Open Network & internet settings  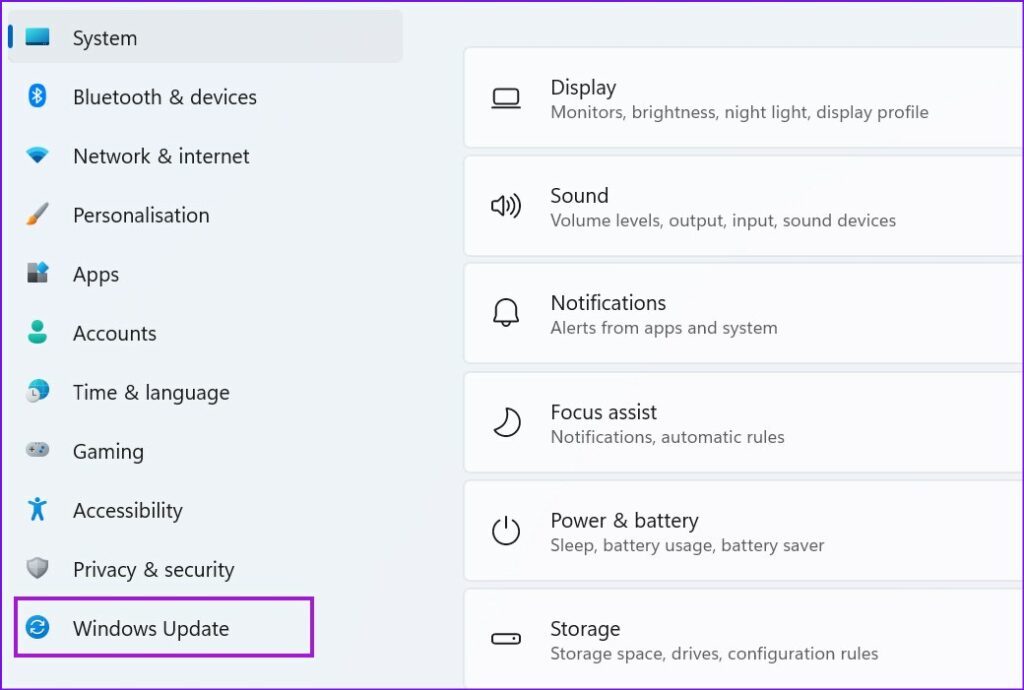160,156
